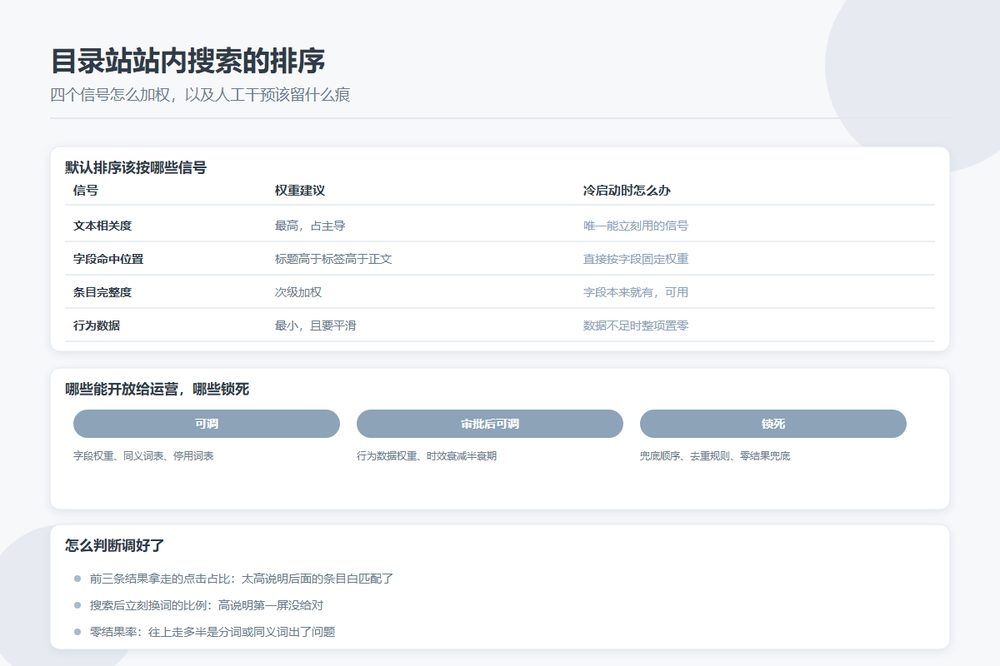Click the 冷启动时怎么办 column header
This screenshot has height=666, width=1000.
[x=626, y=190]
